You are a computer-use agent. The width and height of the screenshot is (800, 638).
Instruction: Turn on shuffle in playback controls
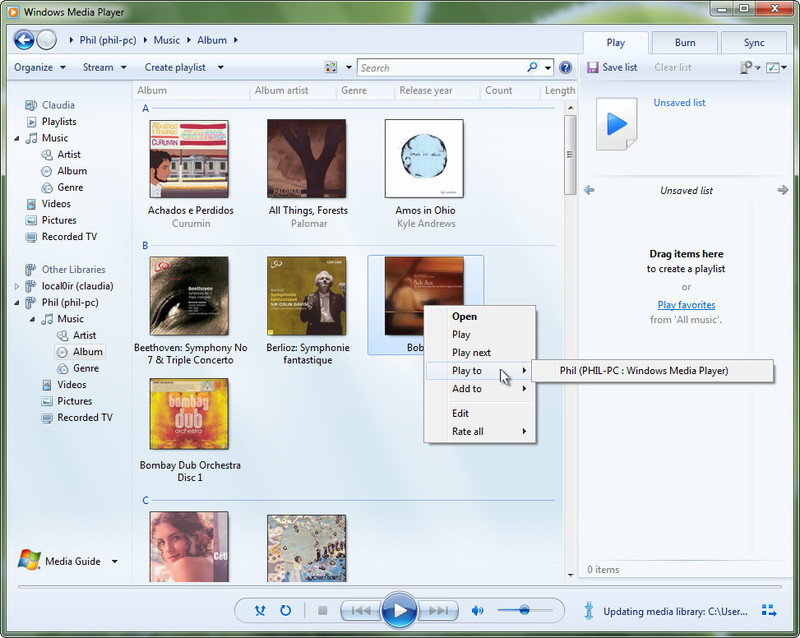[260, 610]
